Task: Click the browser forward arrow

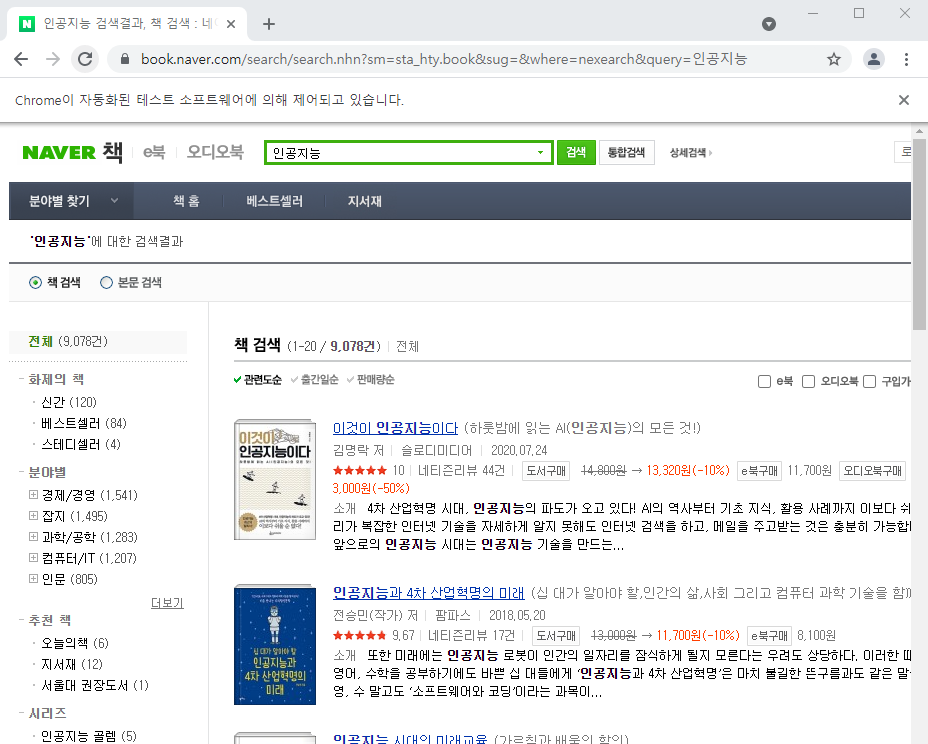Action: pos(53,59)
